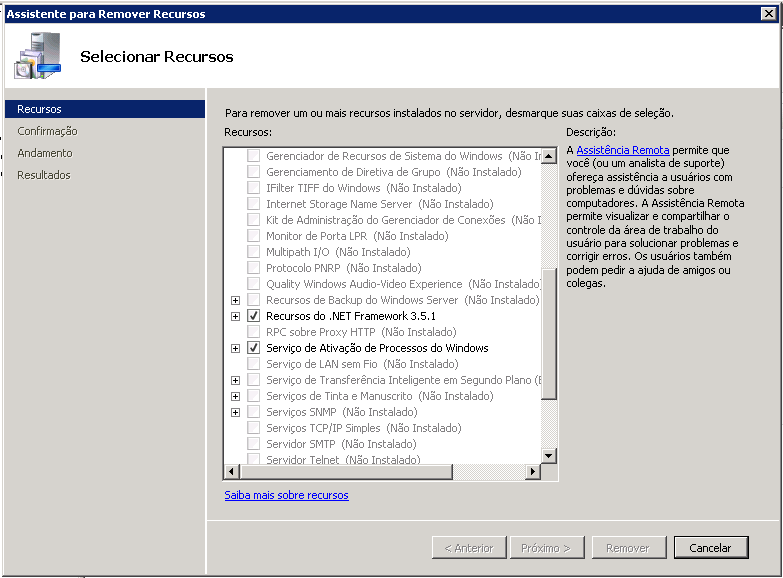Viewport: 783px width, 578px height.
Task: Open the Saiba mais sobre recursos link
Action: click(x=286, y=495)
